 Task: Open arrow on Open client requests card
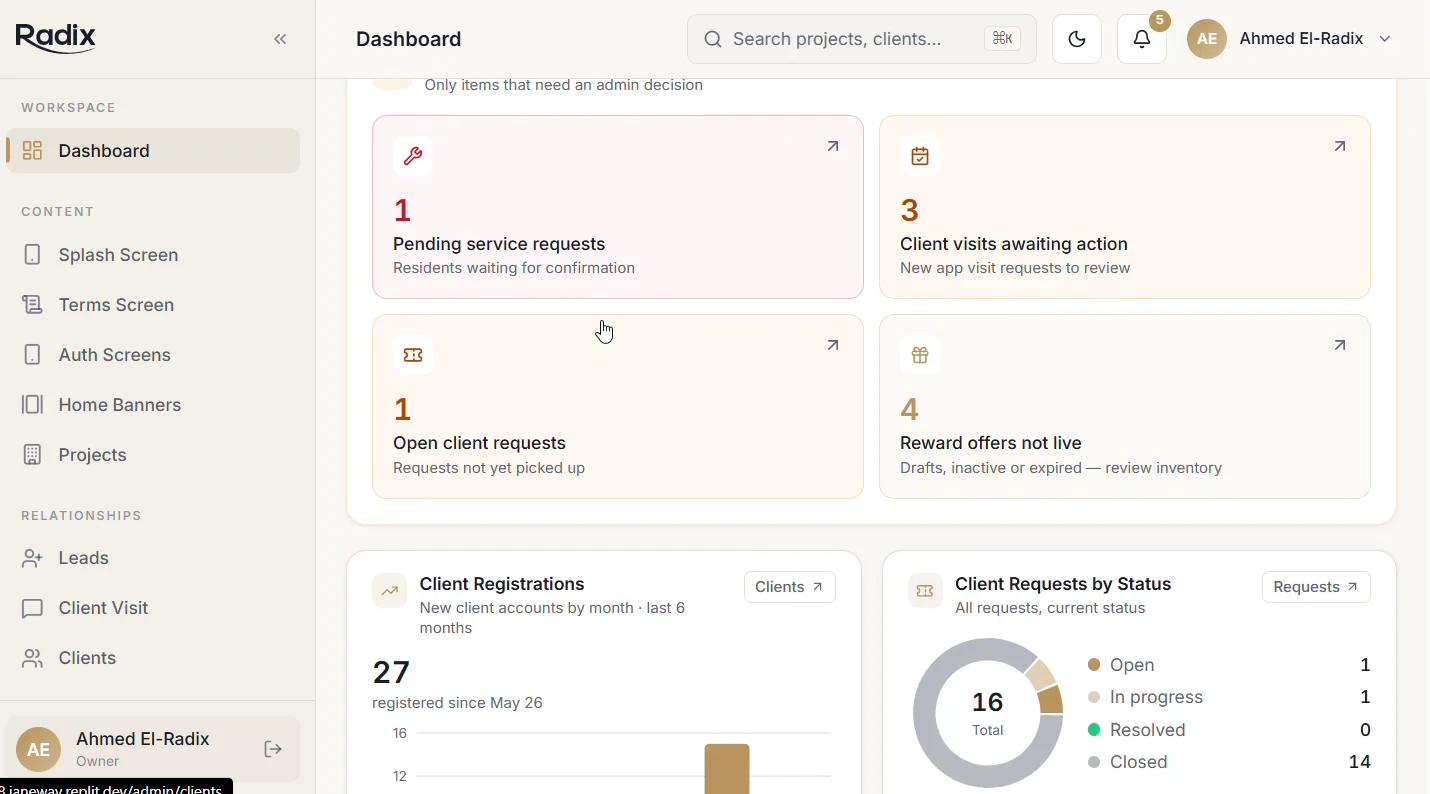pos(833,345)
